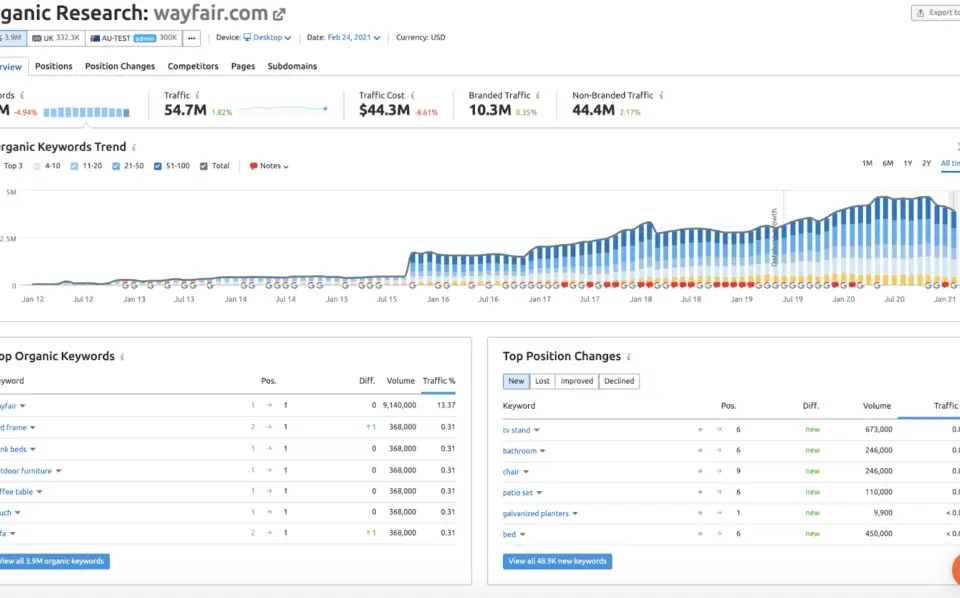Select the UK 332.3K database tab
Screen dimensions: 960x598
point(56,38)
